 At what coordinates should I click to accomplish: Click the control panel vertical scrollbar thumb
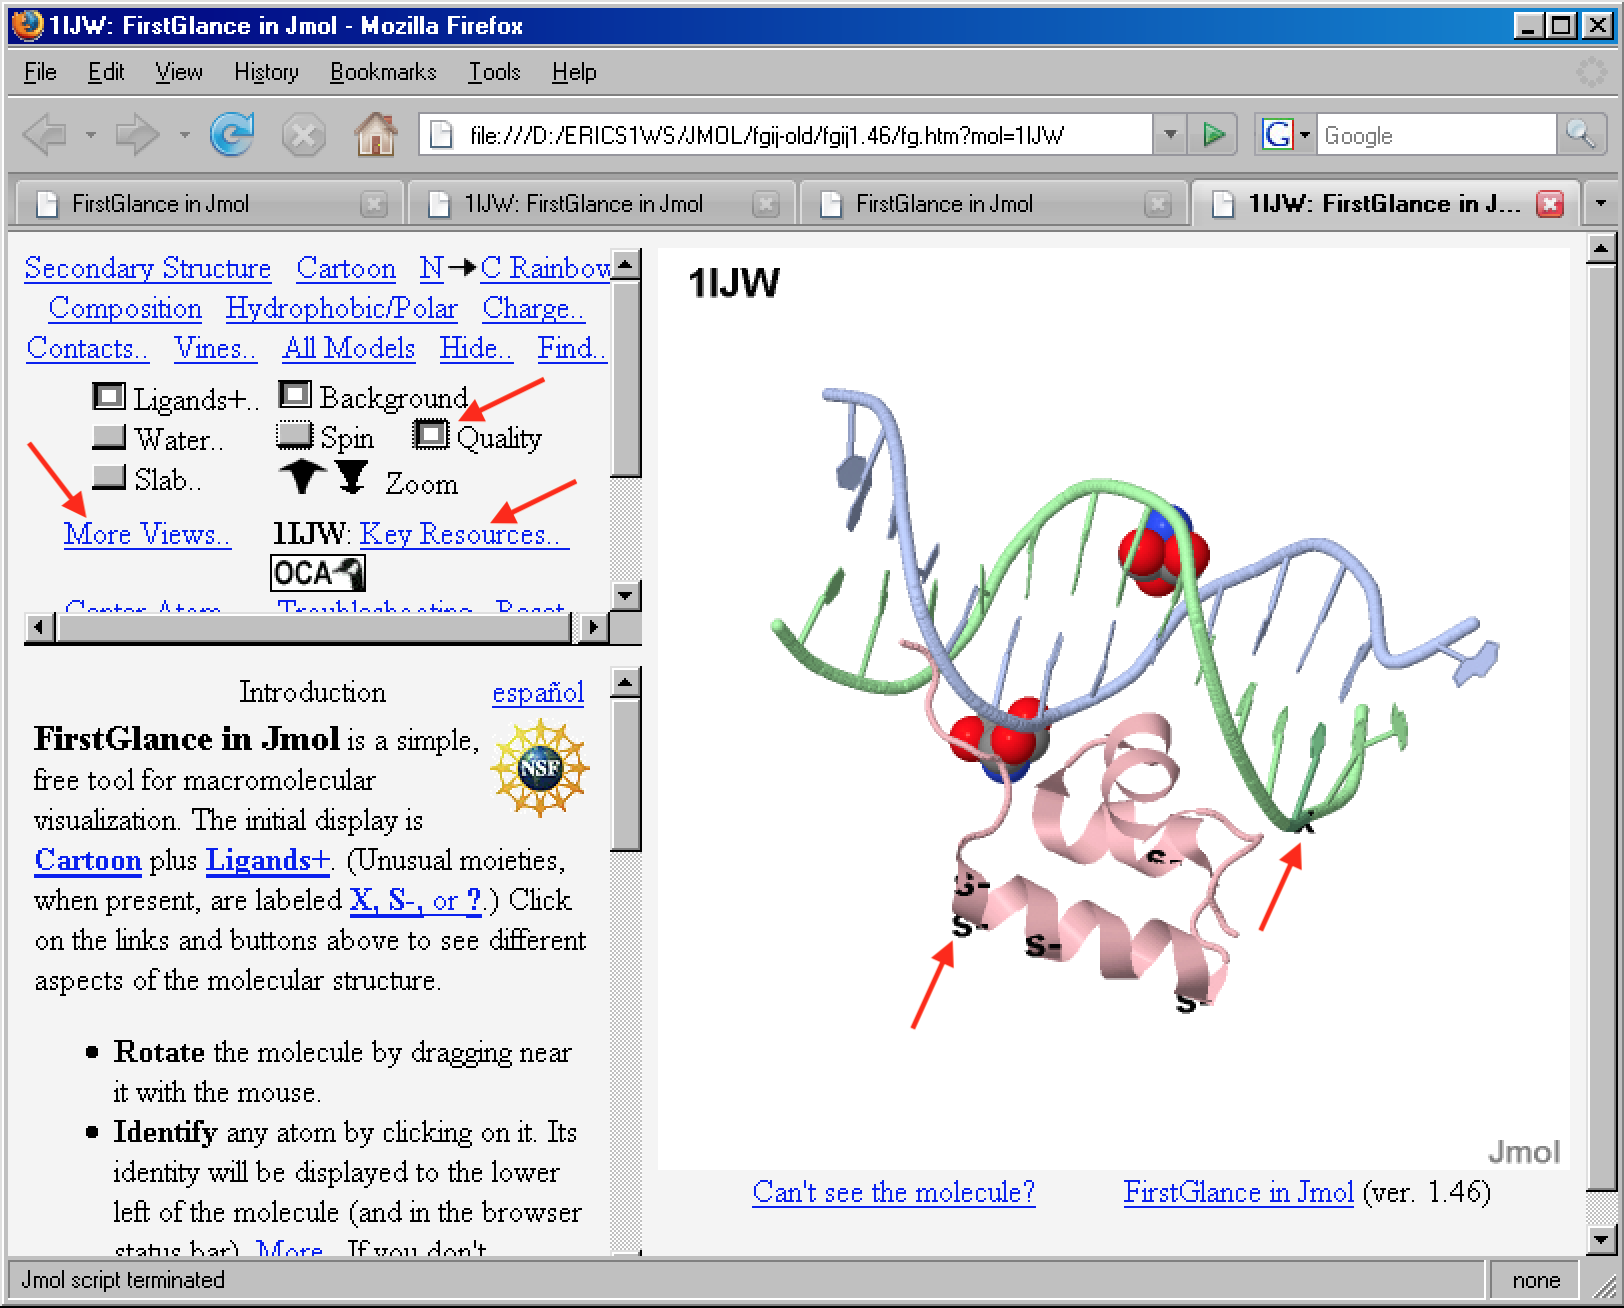pyautogui.click(x=626, y=378)
